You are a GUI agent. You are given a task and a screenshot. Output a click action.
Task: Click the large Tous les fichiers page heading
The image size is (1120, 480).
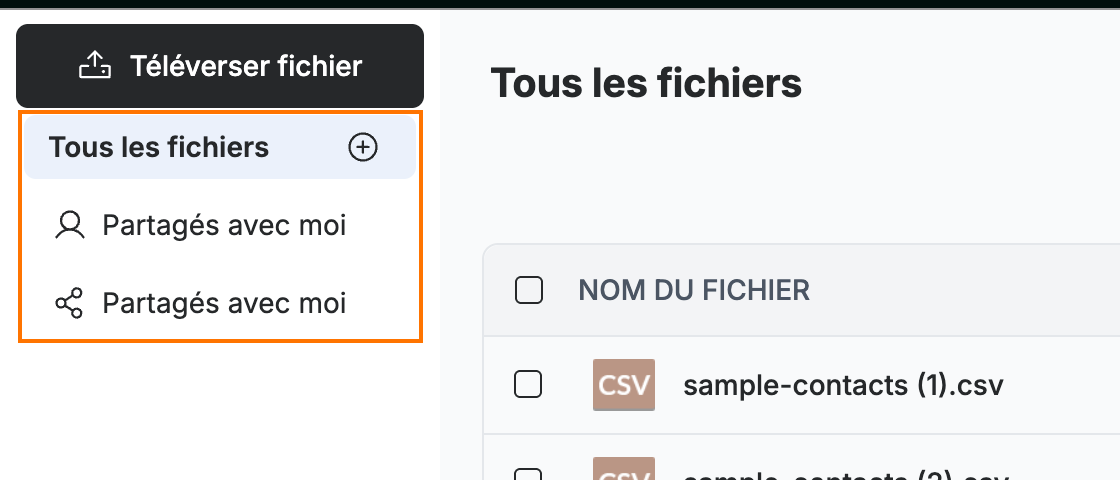click(646, 83)
